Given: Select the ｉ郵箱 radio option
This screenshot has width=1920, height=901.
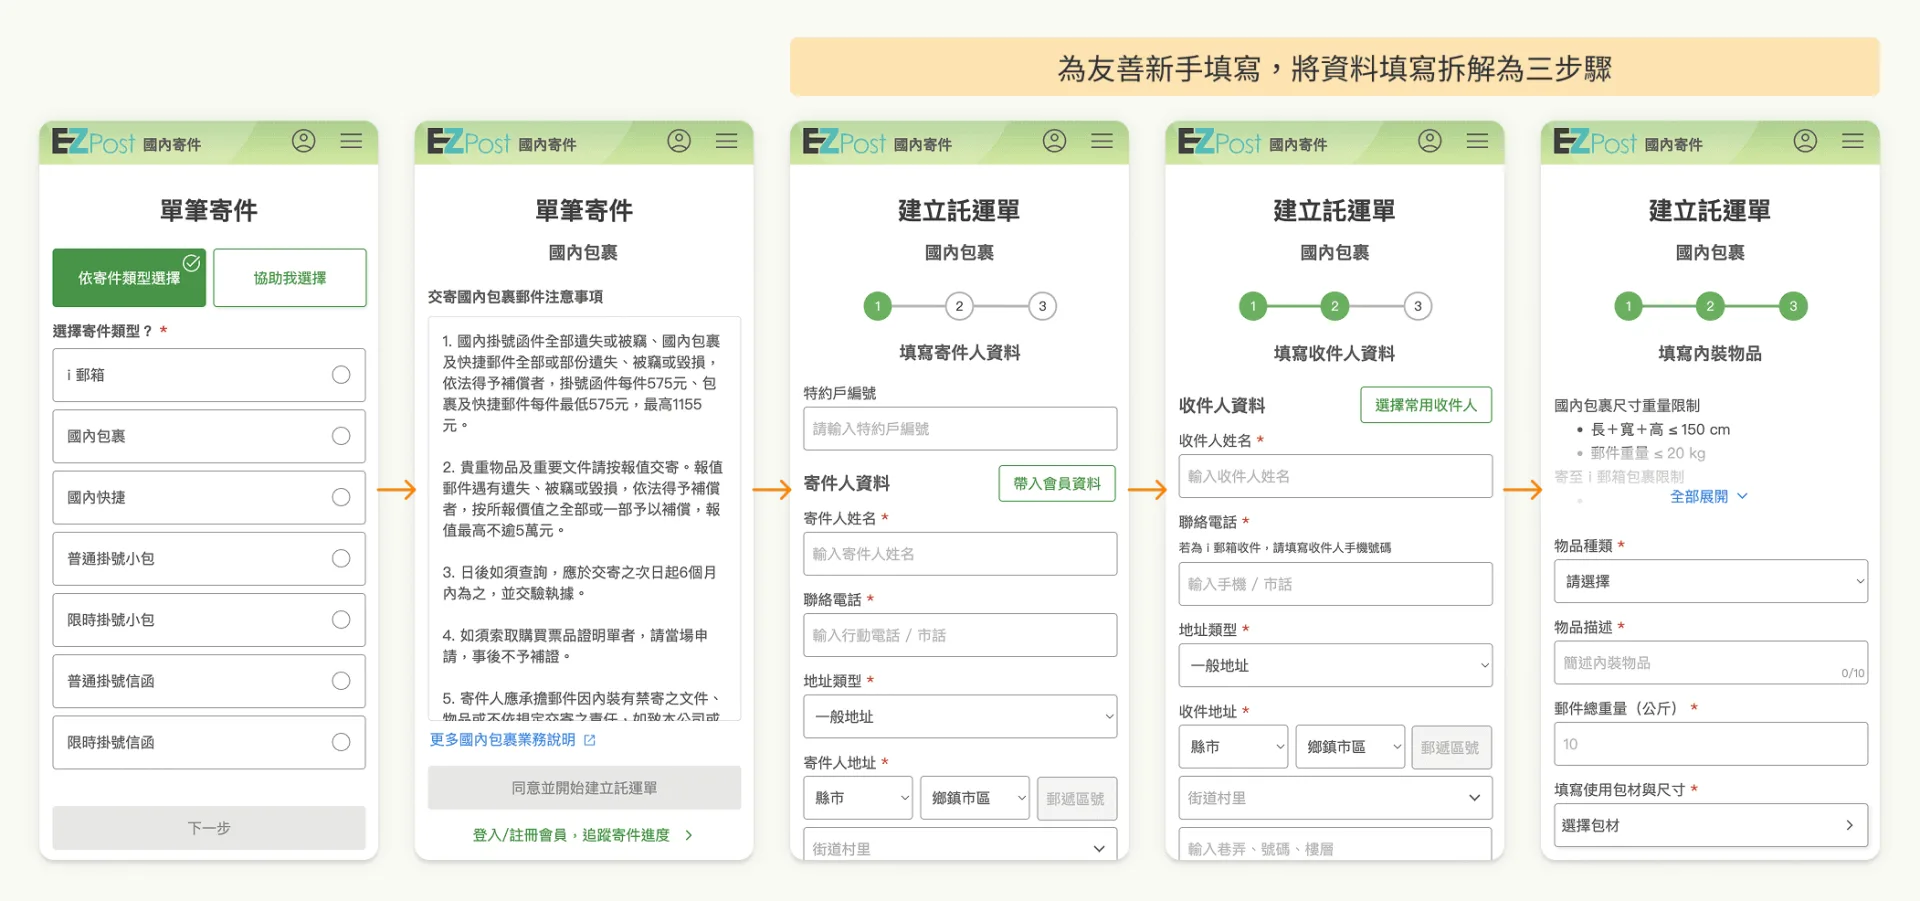Looking at the screenshot, I should click(x=209, y=375).
